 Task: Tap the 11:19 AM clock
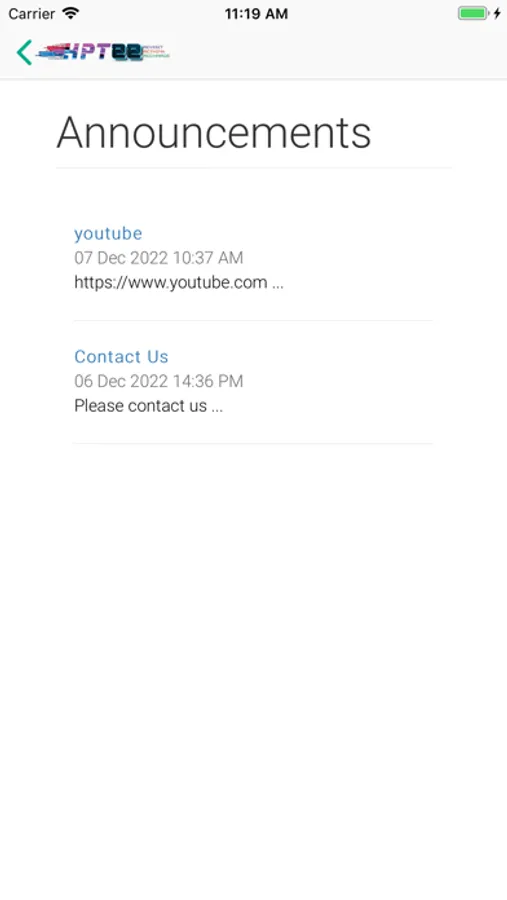coord(256,13)
